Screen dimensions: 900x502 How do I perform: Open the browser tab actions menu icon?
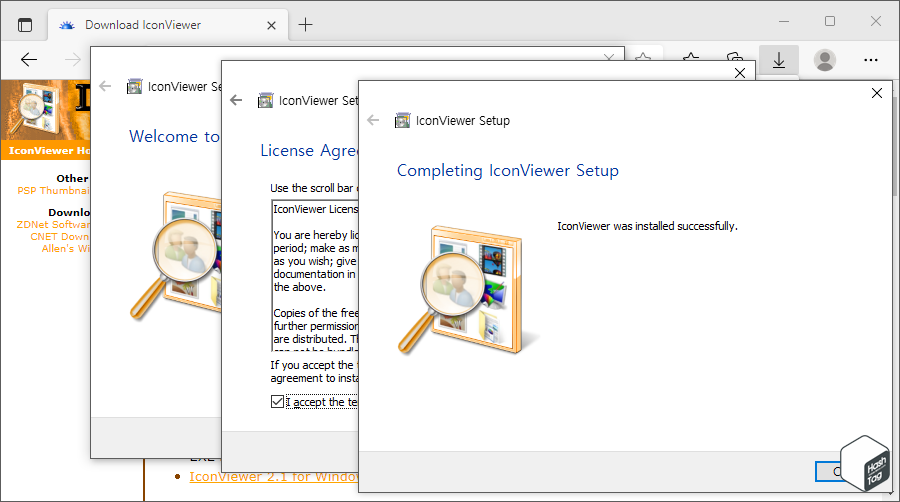25,25
